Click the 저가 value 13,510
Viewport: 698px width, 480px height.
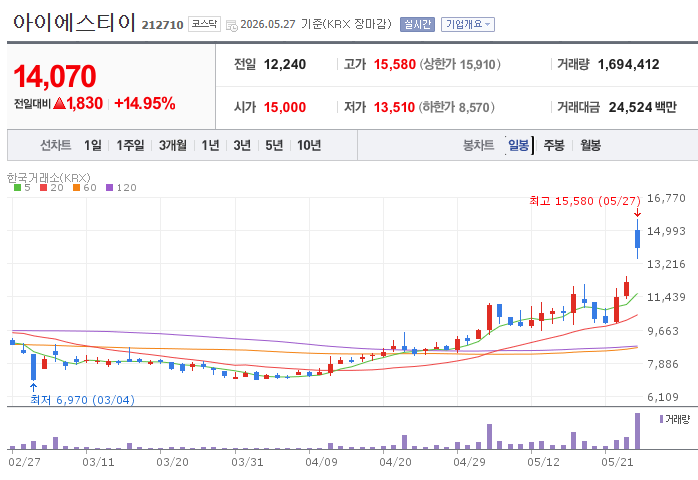click(394, 107)
